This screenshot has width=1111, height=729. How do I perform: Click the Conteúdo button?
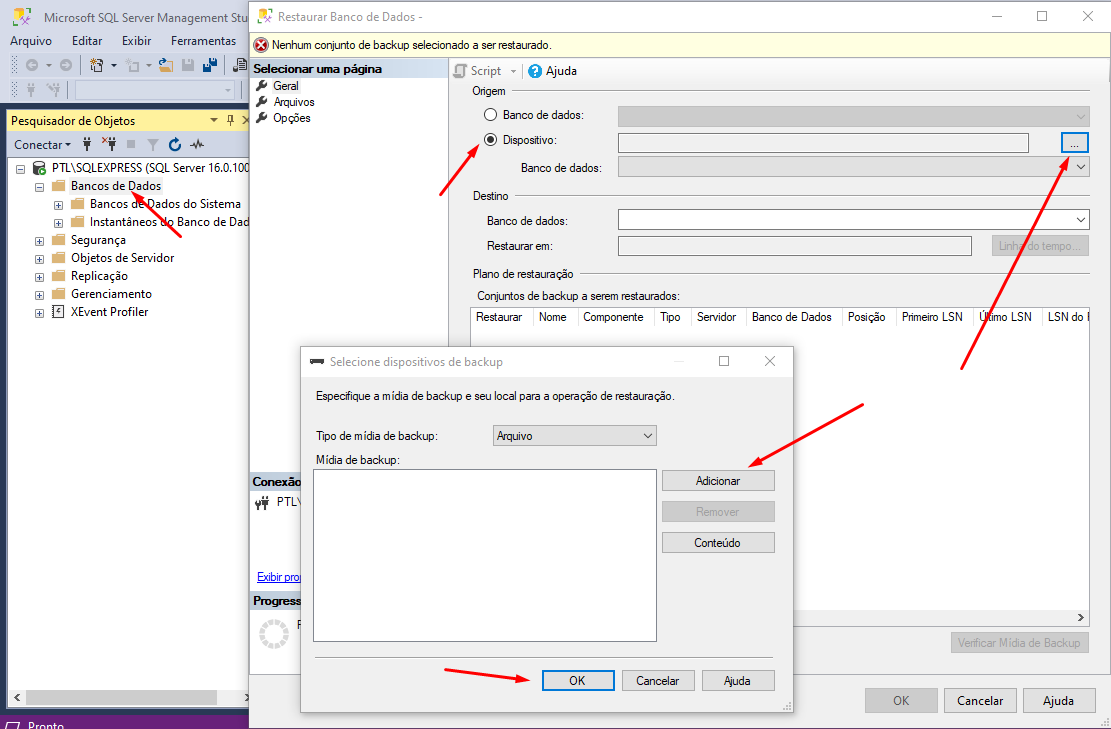(718, 543)
